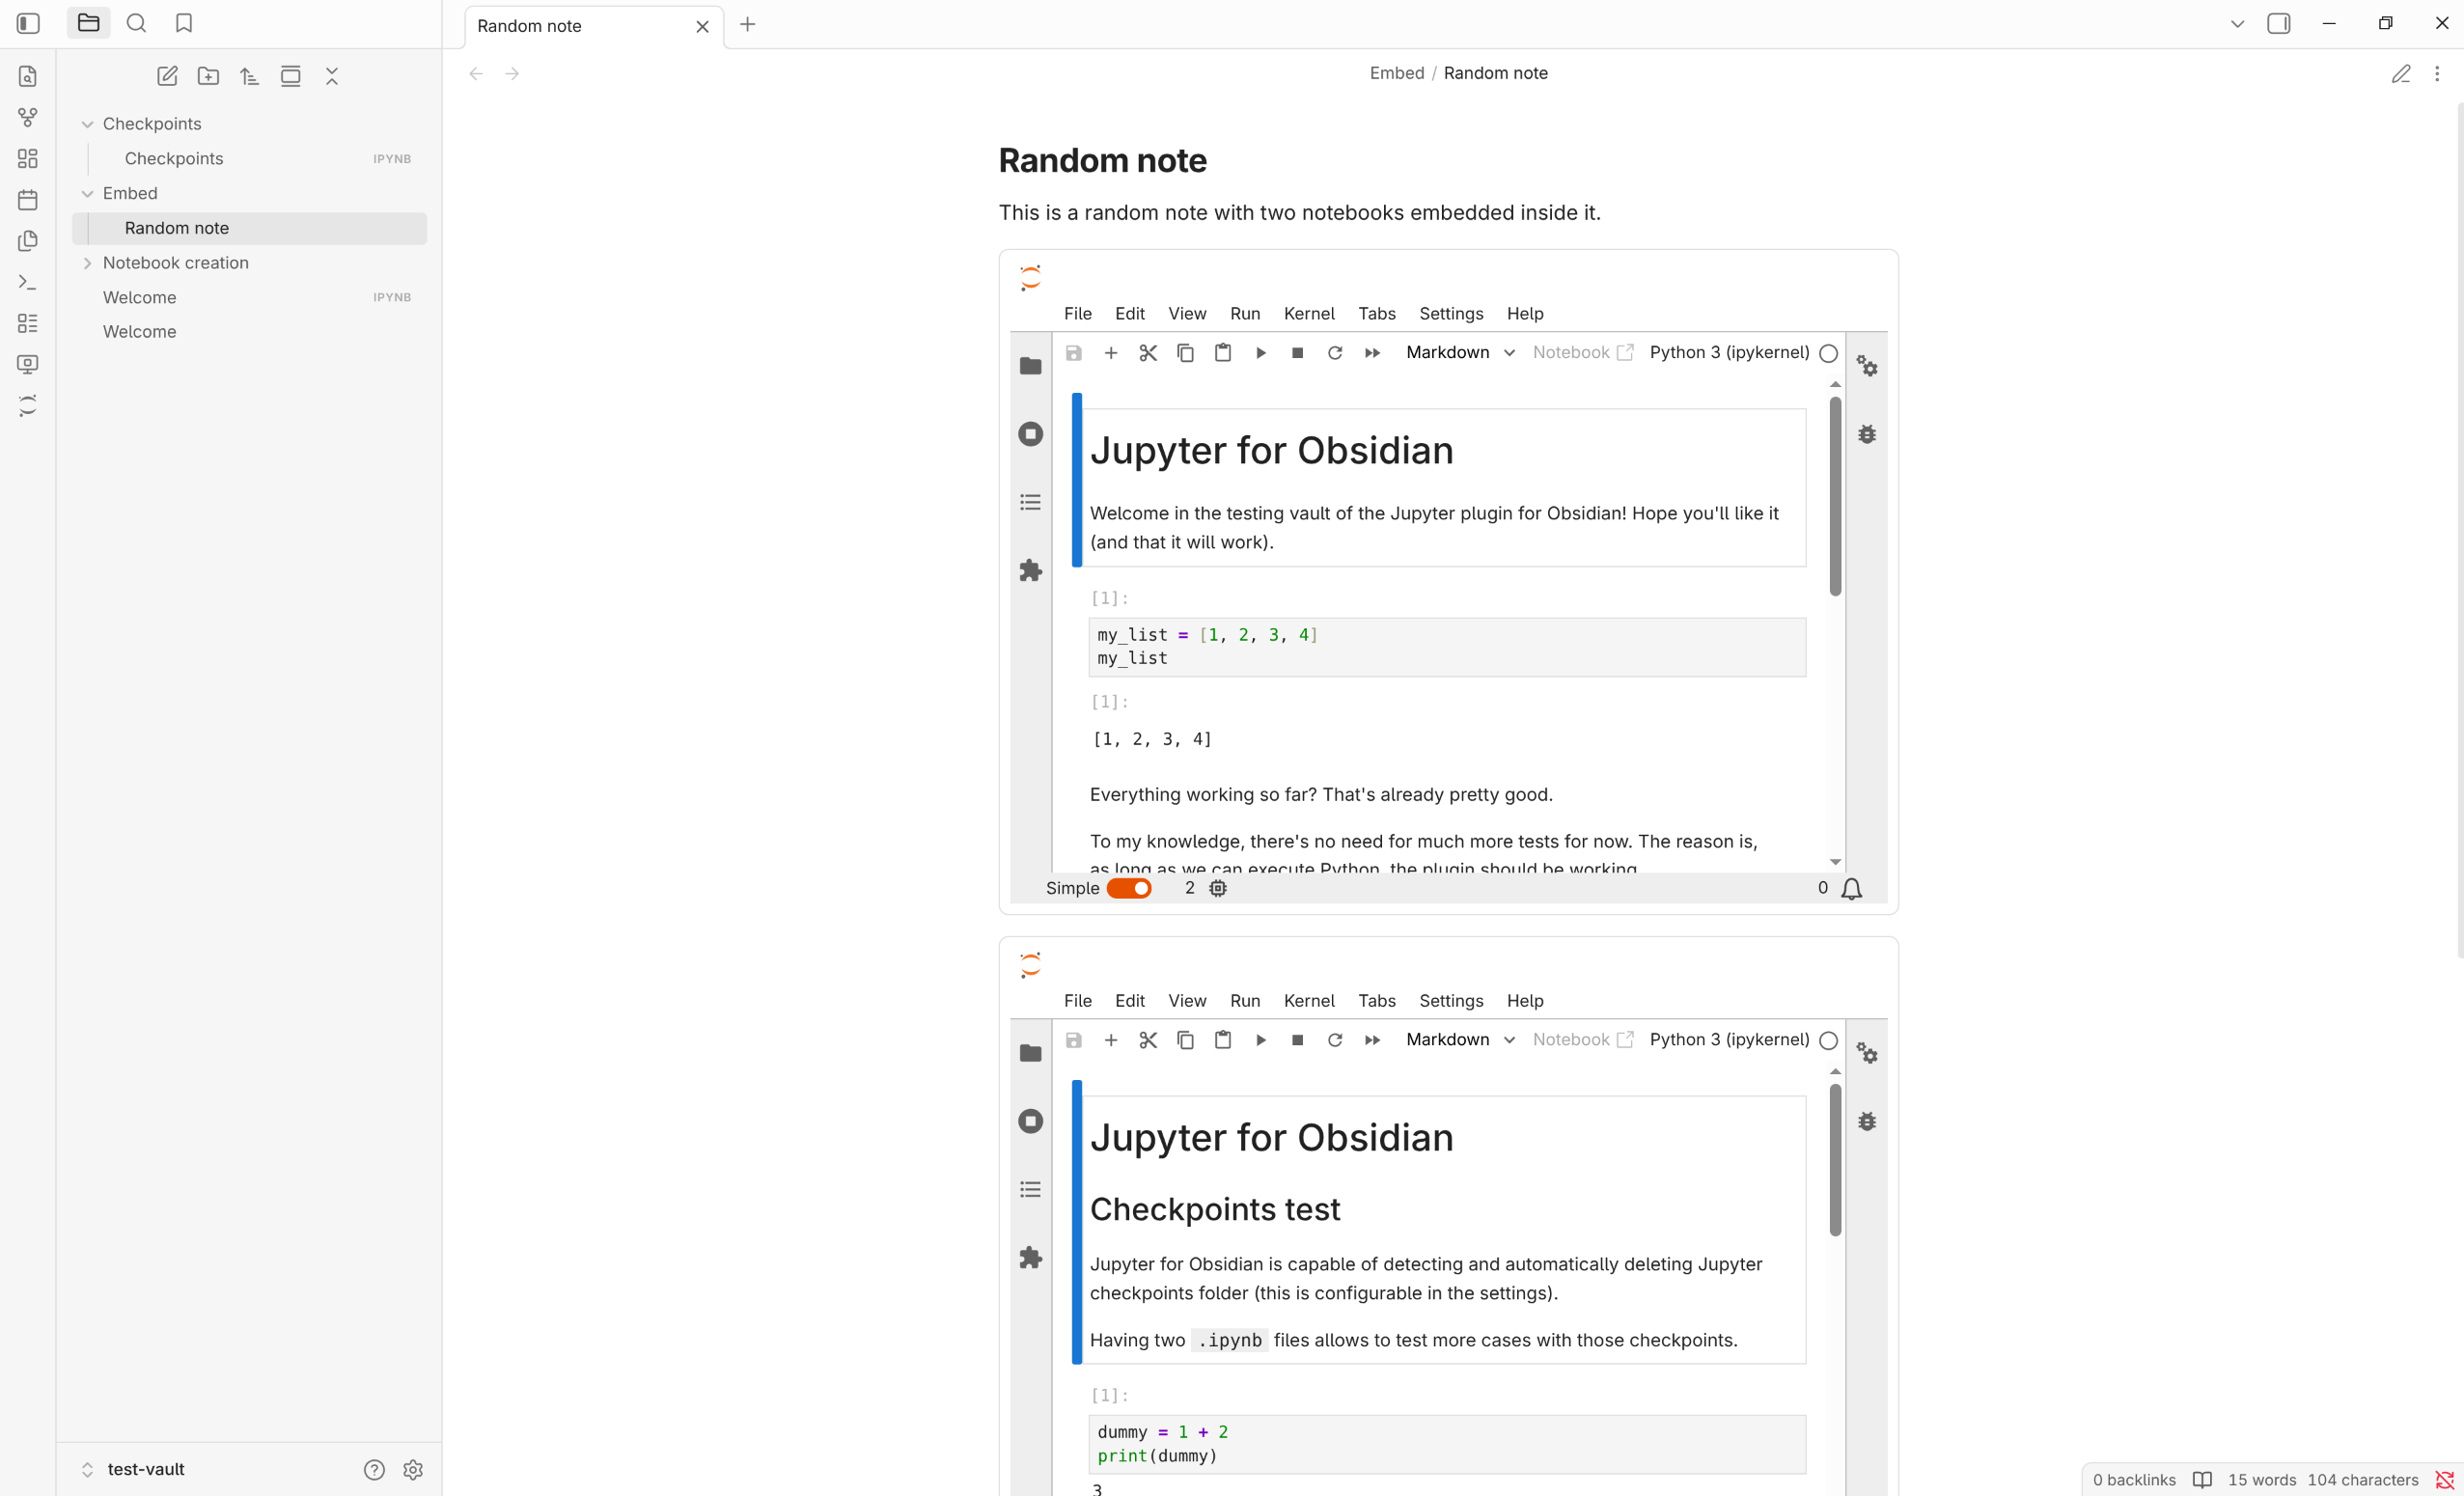This screenshot has height=1496, width=2464.
Task: Open cell type Markdown dropdown in second notebook
Action: (1460, 1040)
